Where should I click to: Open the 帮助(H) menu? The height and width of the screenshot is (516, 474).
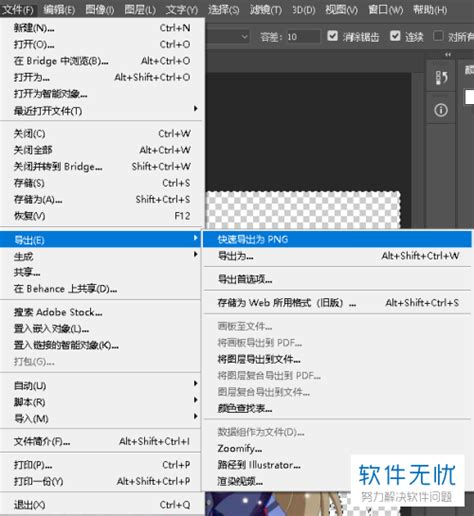[x=430, y=10]
